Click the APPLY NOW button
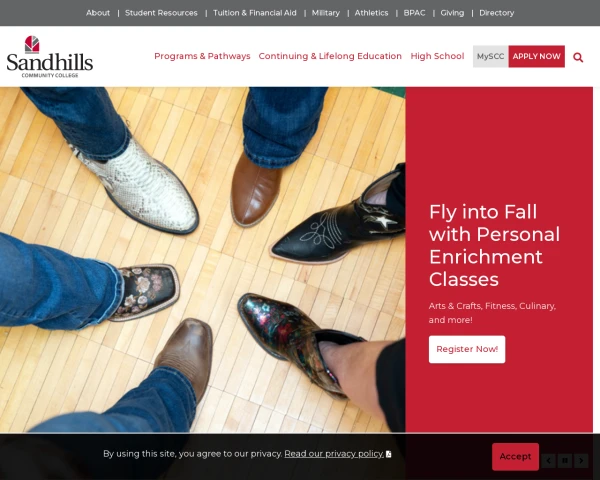 click(x=536, y=56)
